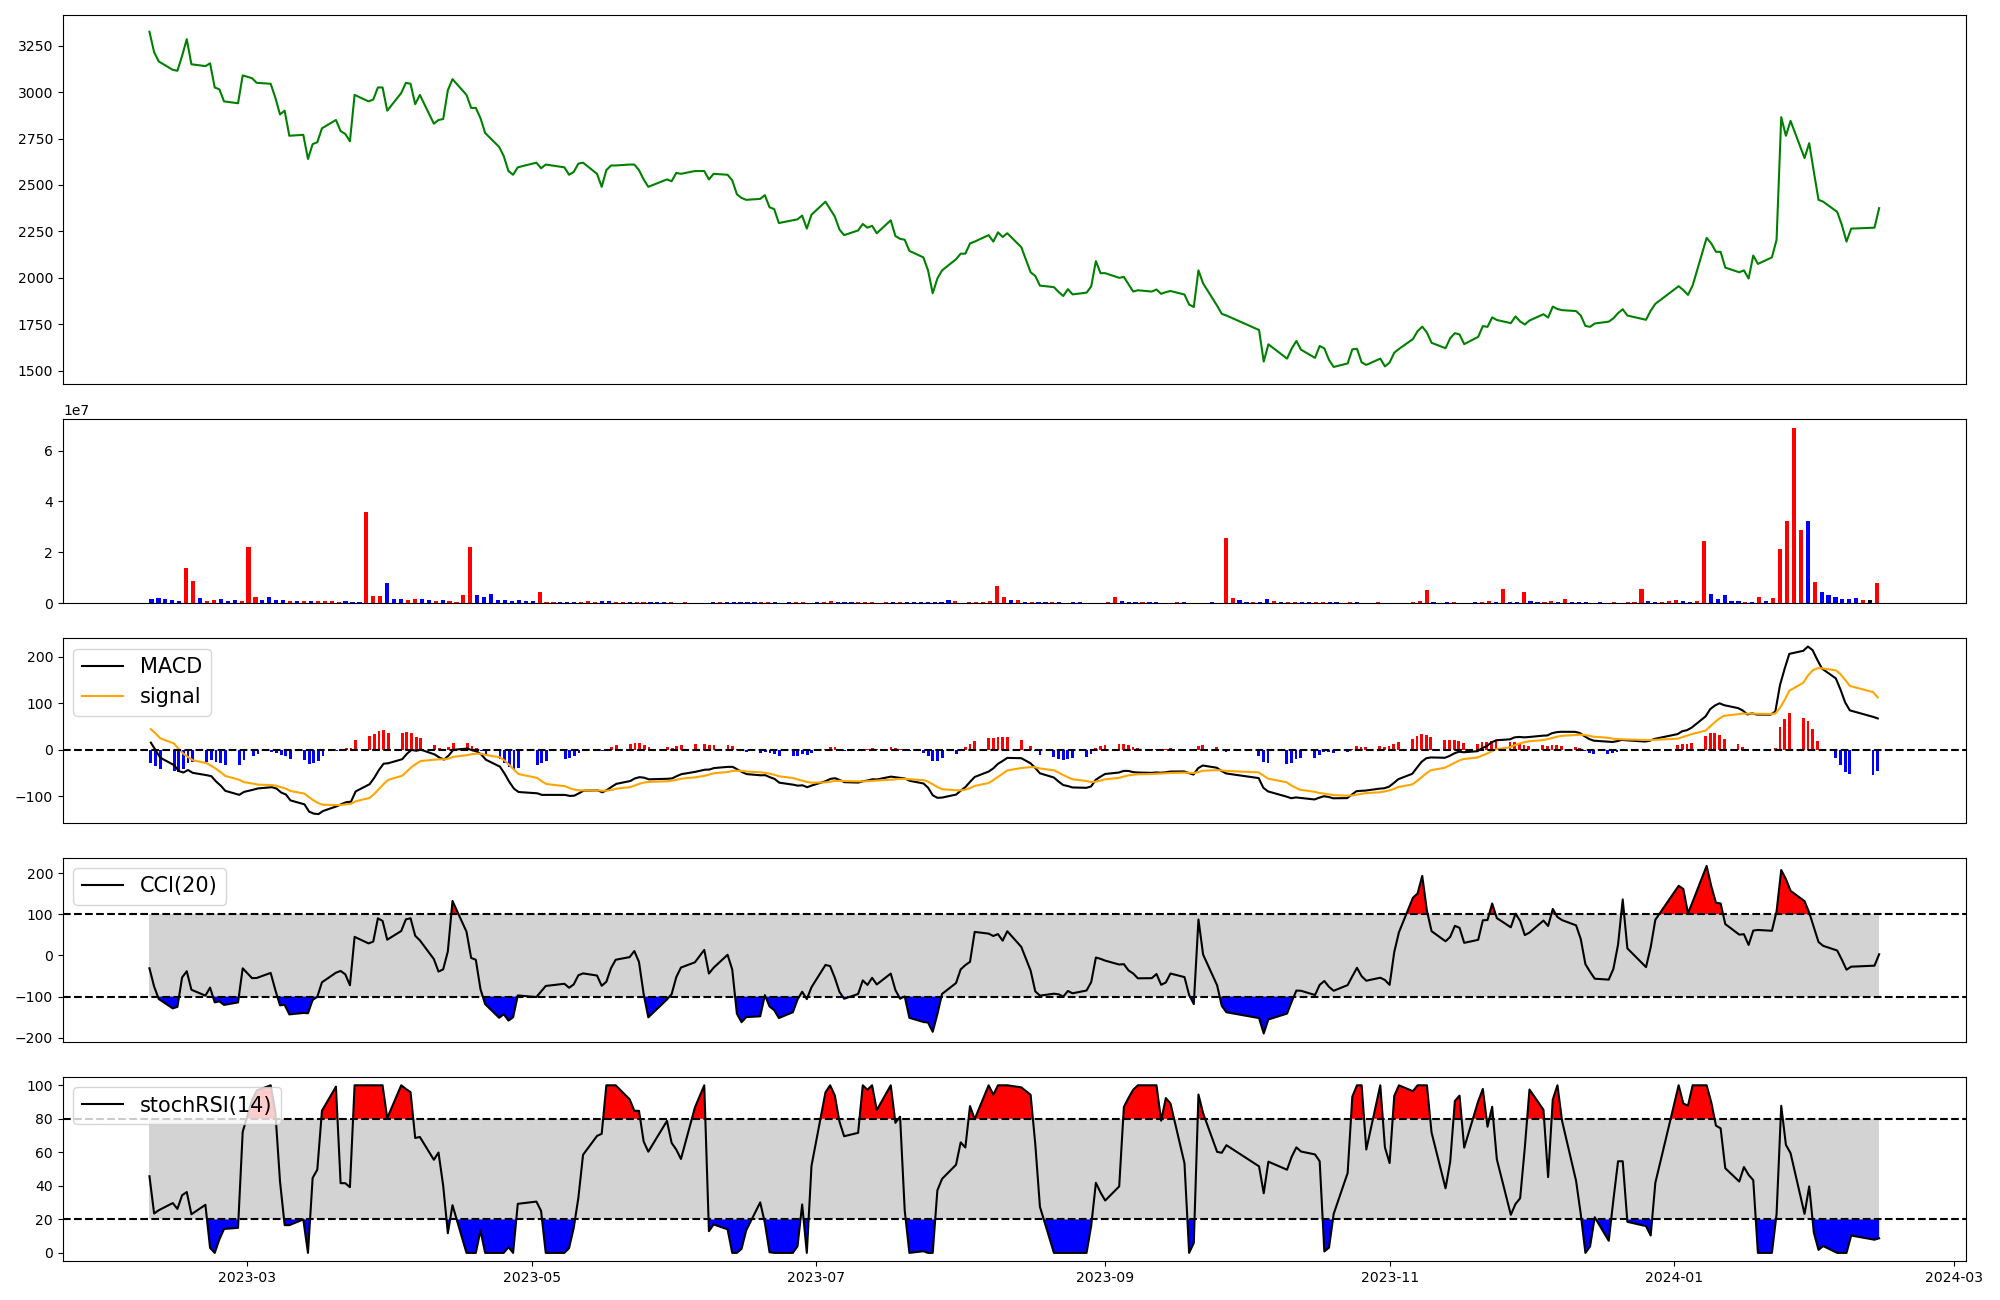Click the CCI(20) legend label
This screenshot has height=1300, width=2000.
click(x=178, y=885)
